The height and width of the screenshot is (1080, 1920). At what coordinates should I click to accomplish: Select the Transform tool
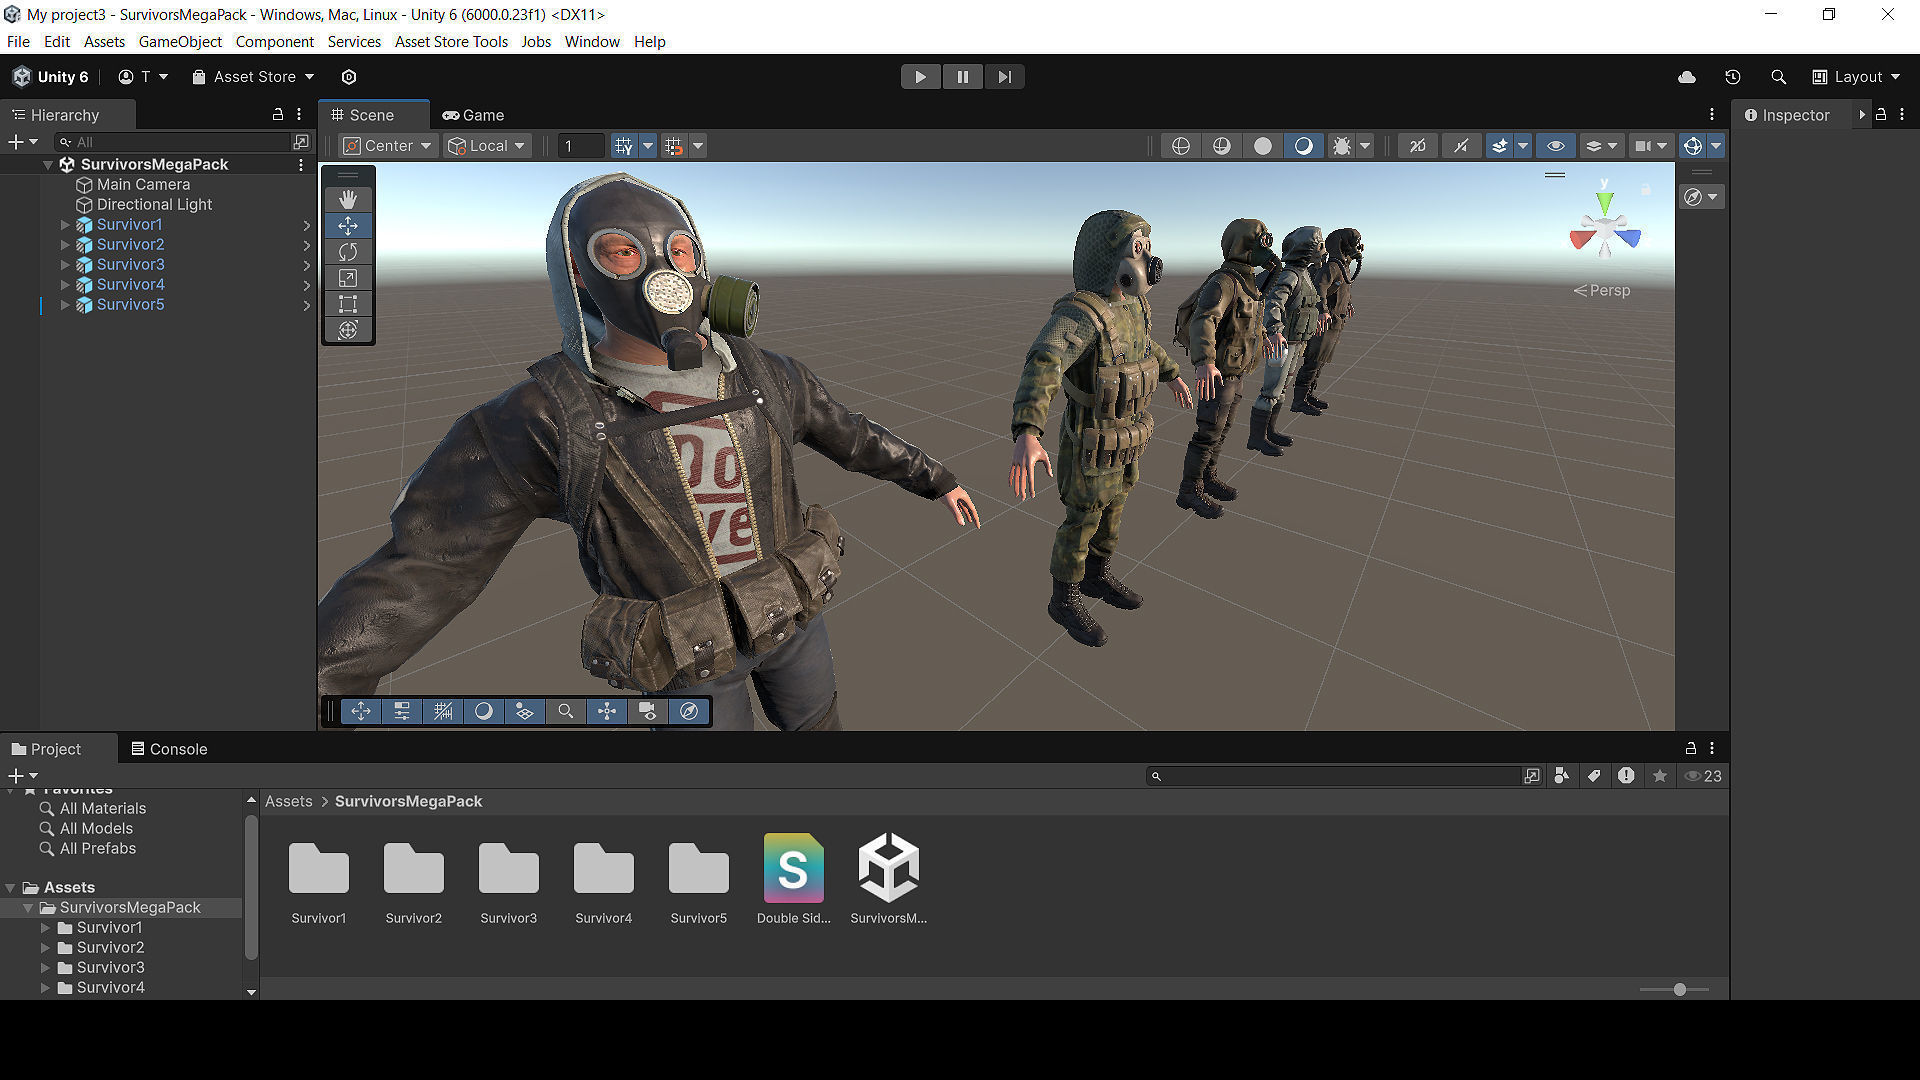tap(348, 330)
